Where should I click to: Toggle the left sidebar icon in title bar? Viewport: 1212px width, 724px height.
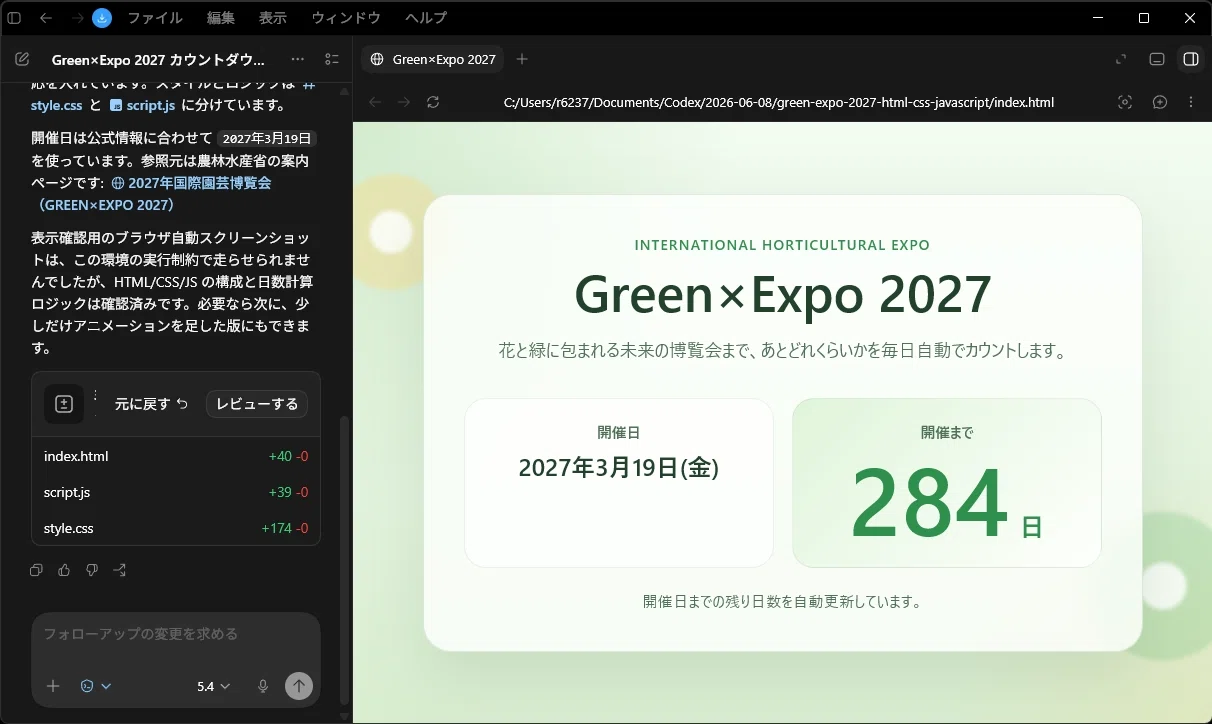14,18
